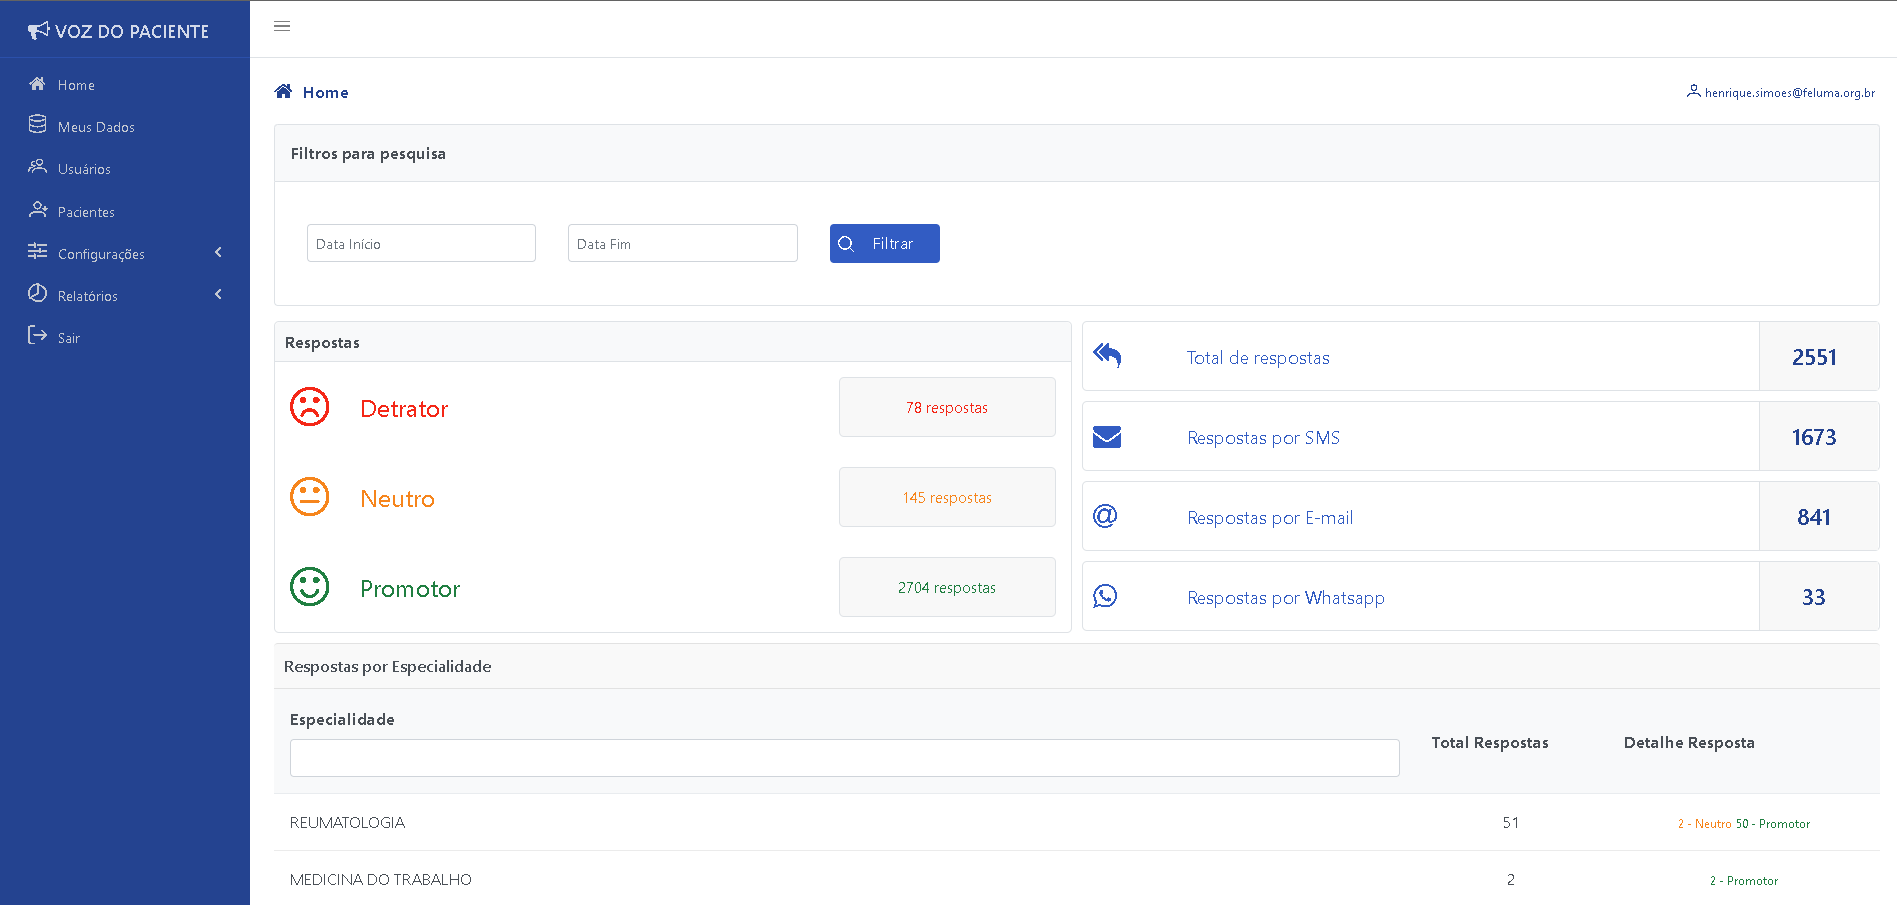Click the 50 - Promotor detail text
Viewport: 1897px width, 905px height.
(x=1773, y=824)
